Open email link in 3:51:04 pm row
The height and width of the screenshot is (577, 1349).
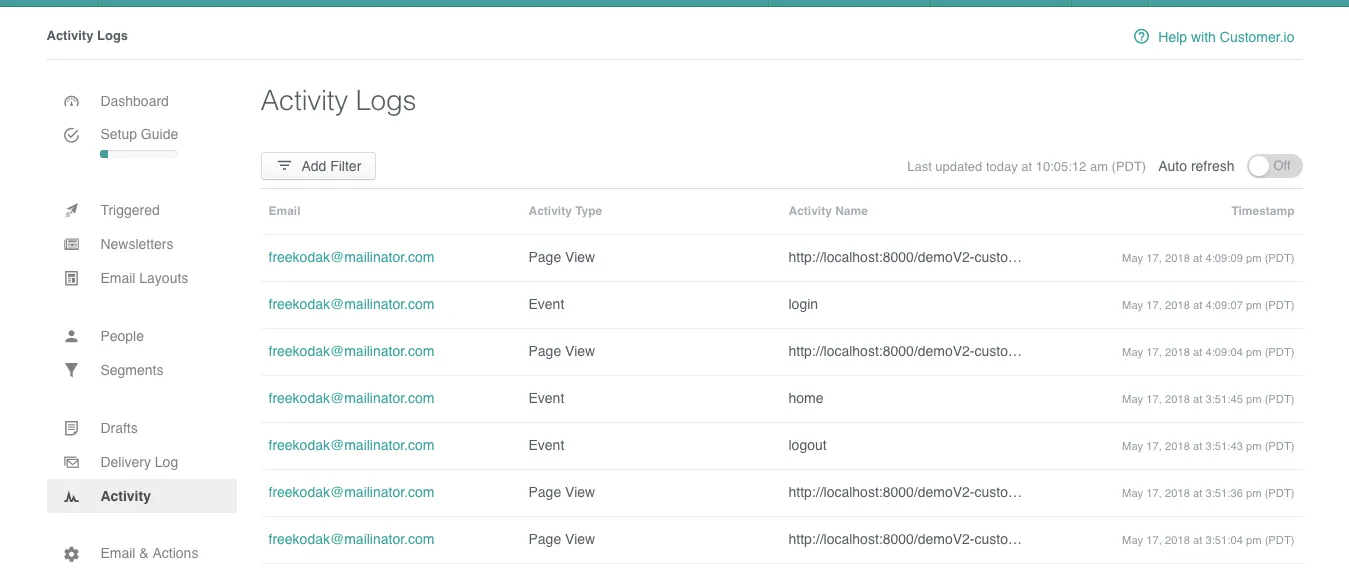(351, 540)
